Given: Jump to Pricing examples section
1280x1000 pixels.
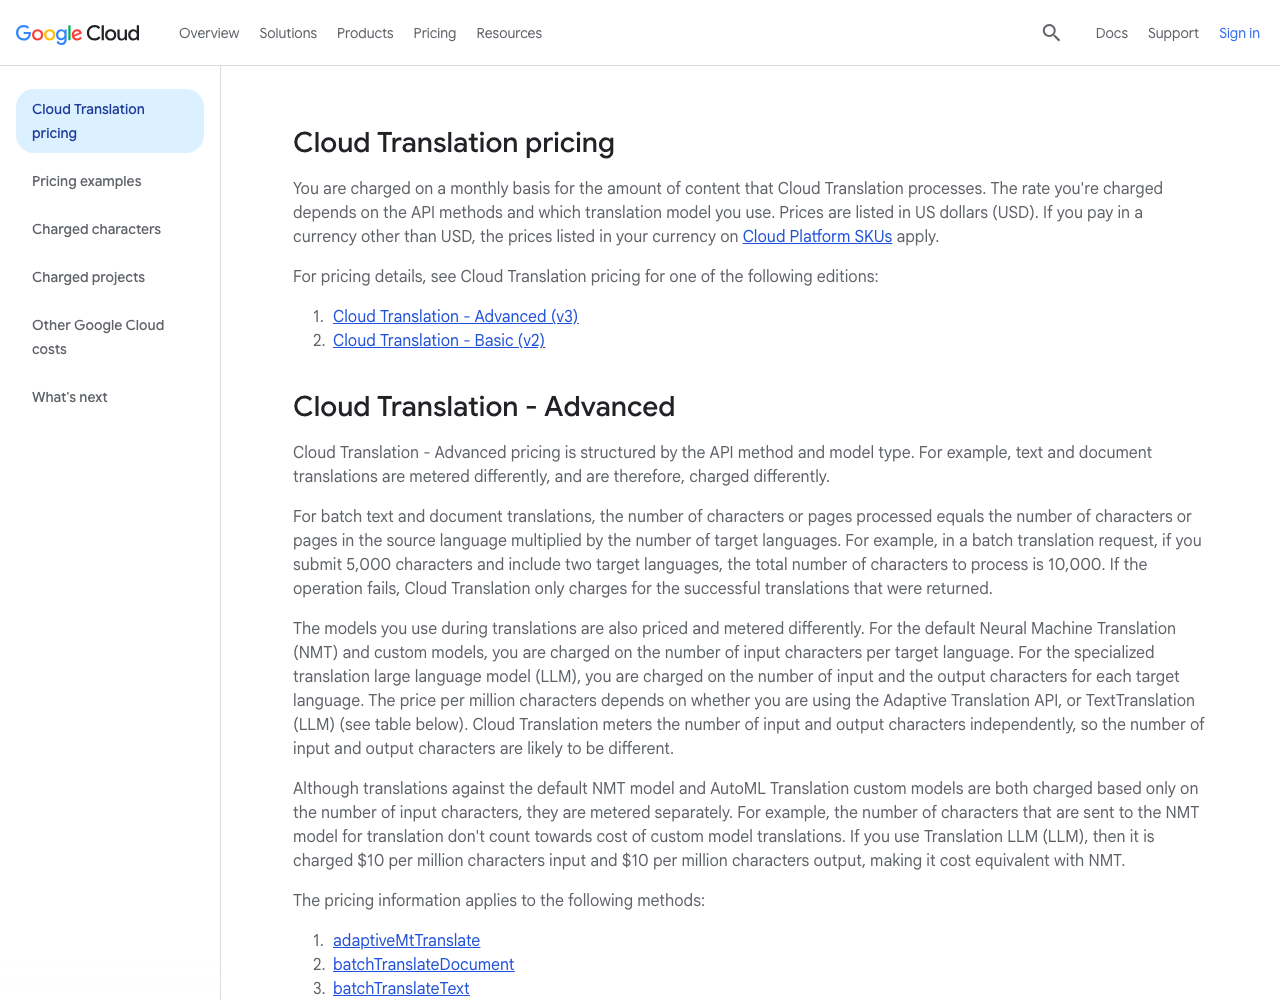Looking at the screenshot, I should [87, 181].
